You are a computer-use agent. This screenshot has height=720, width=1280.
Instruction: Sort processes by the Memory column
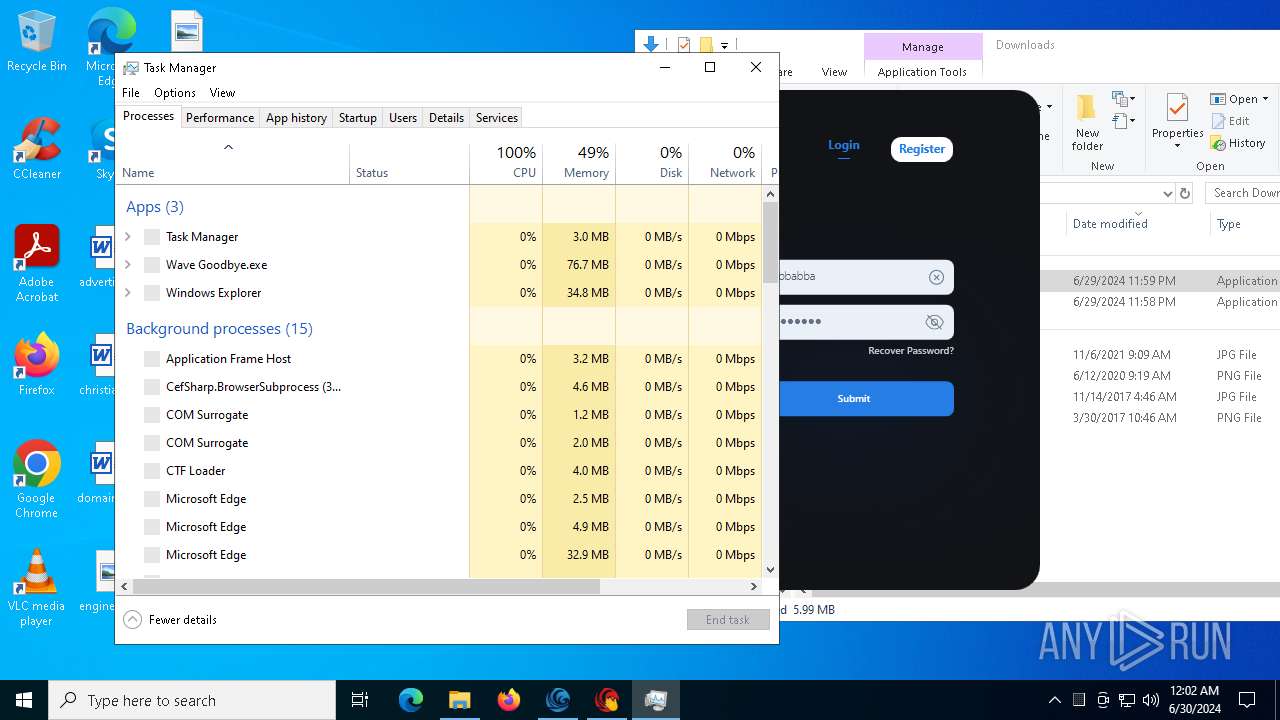579,163
